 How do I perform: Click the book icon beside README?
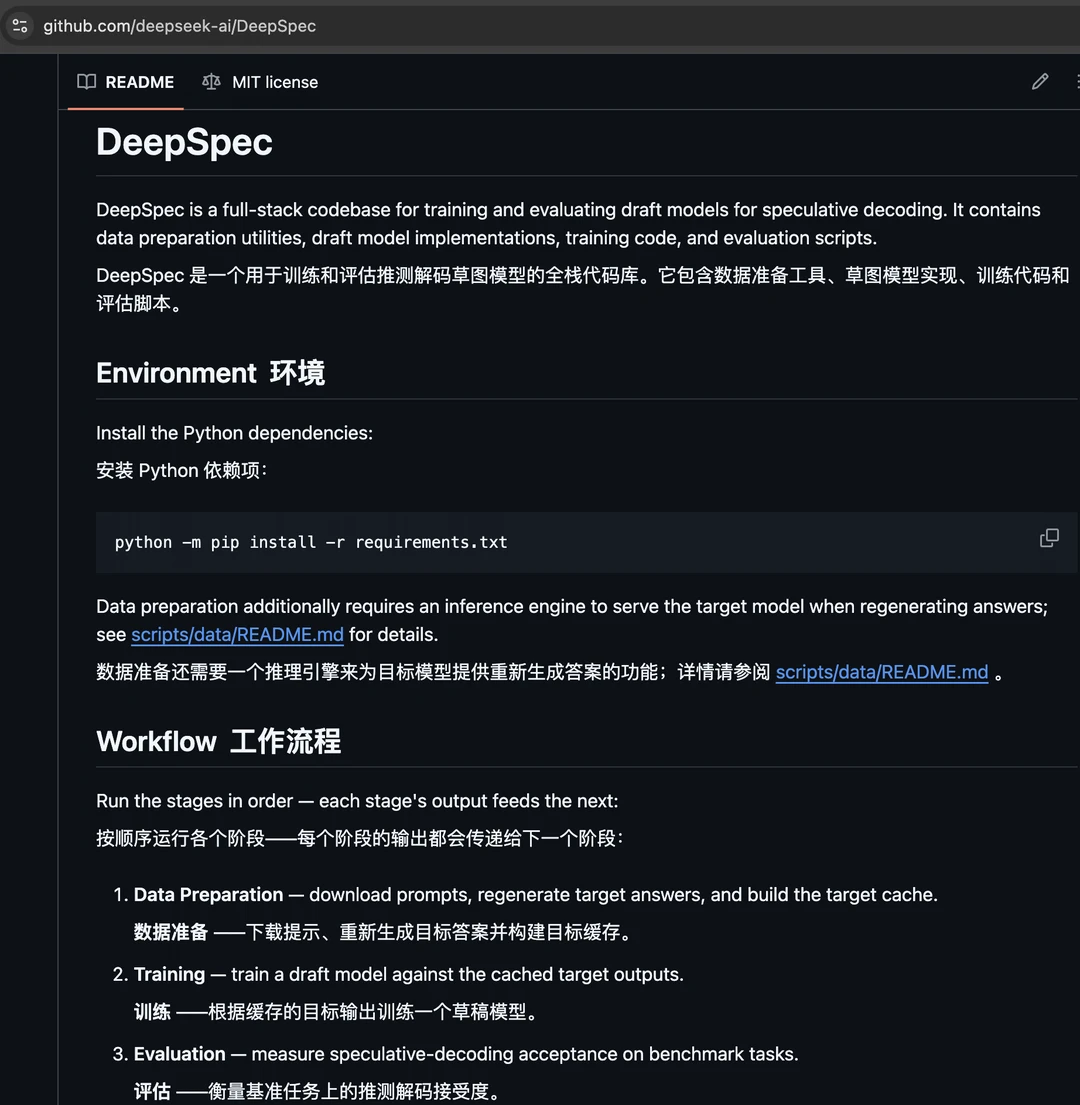[87, 82]
